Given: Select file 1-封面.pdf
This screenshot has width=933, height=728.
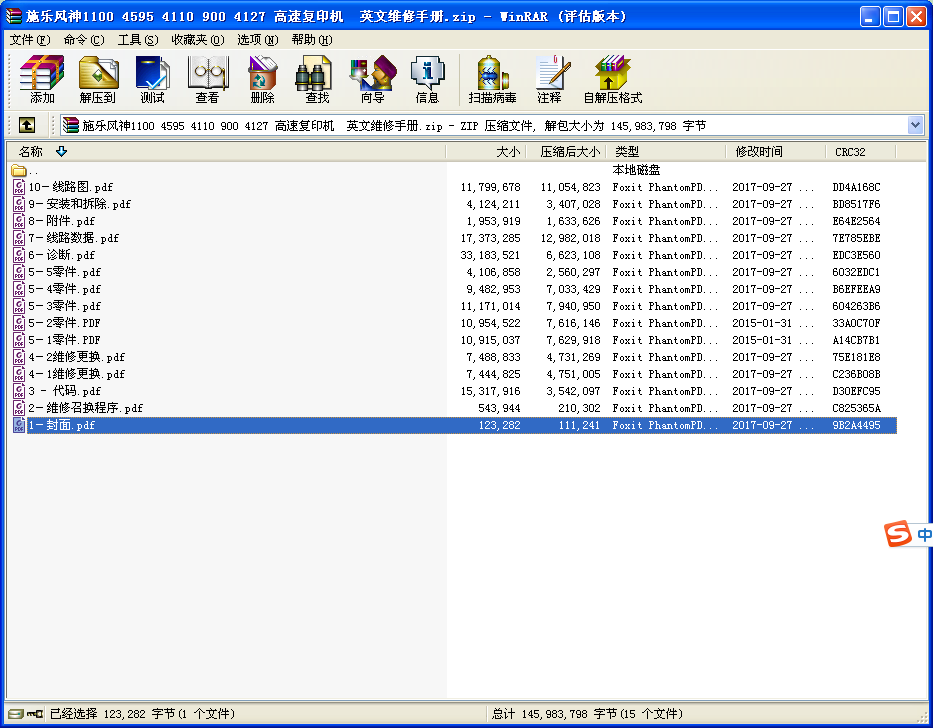Looking at the screenshot, I should 61,425.
